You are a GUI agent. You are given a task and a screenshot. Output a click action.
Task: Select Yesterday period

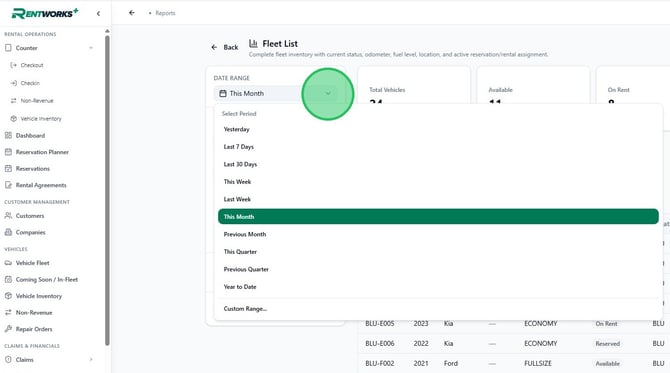438,129
